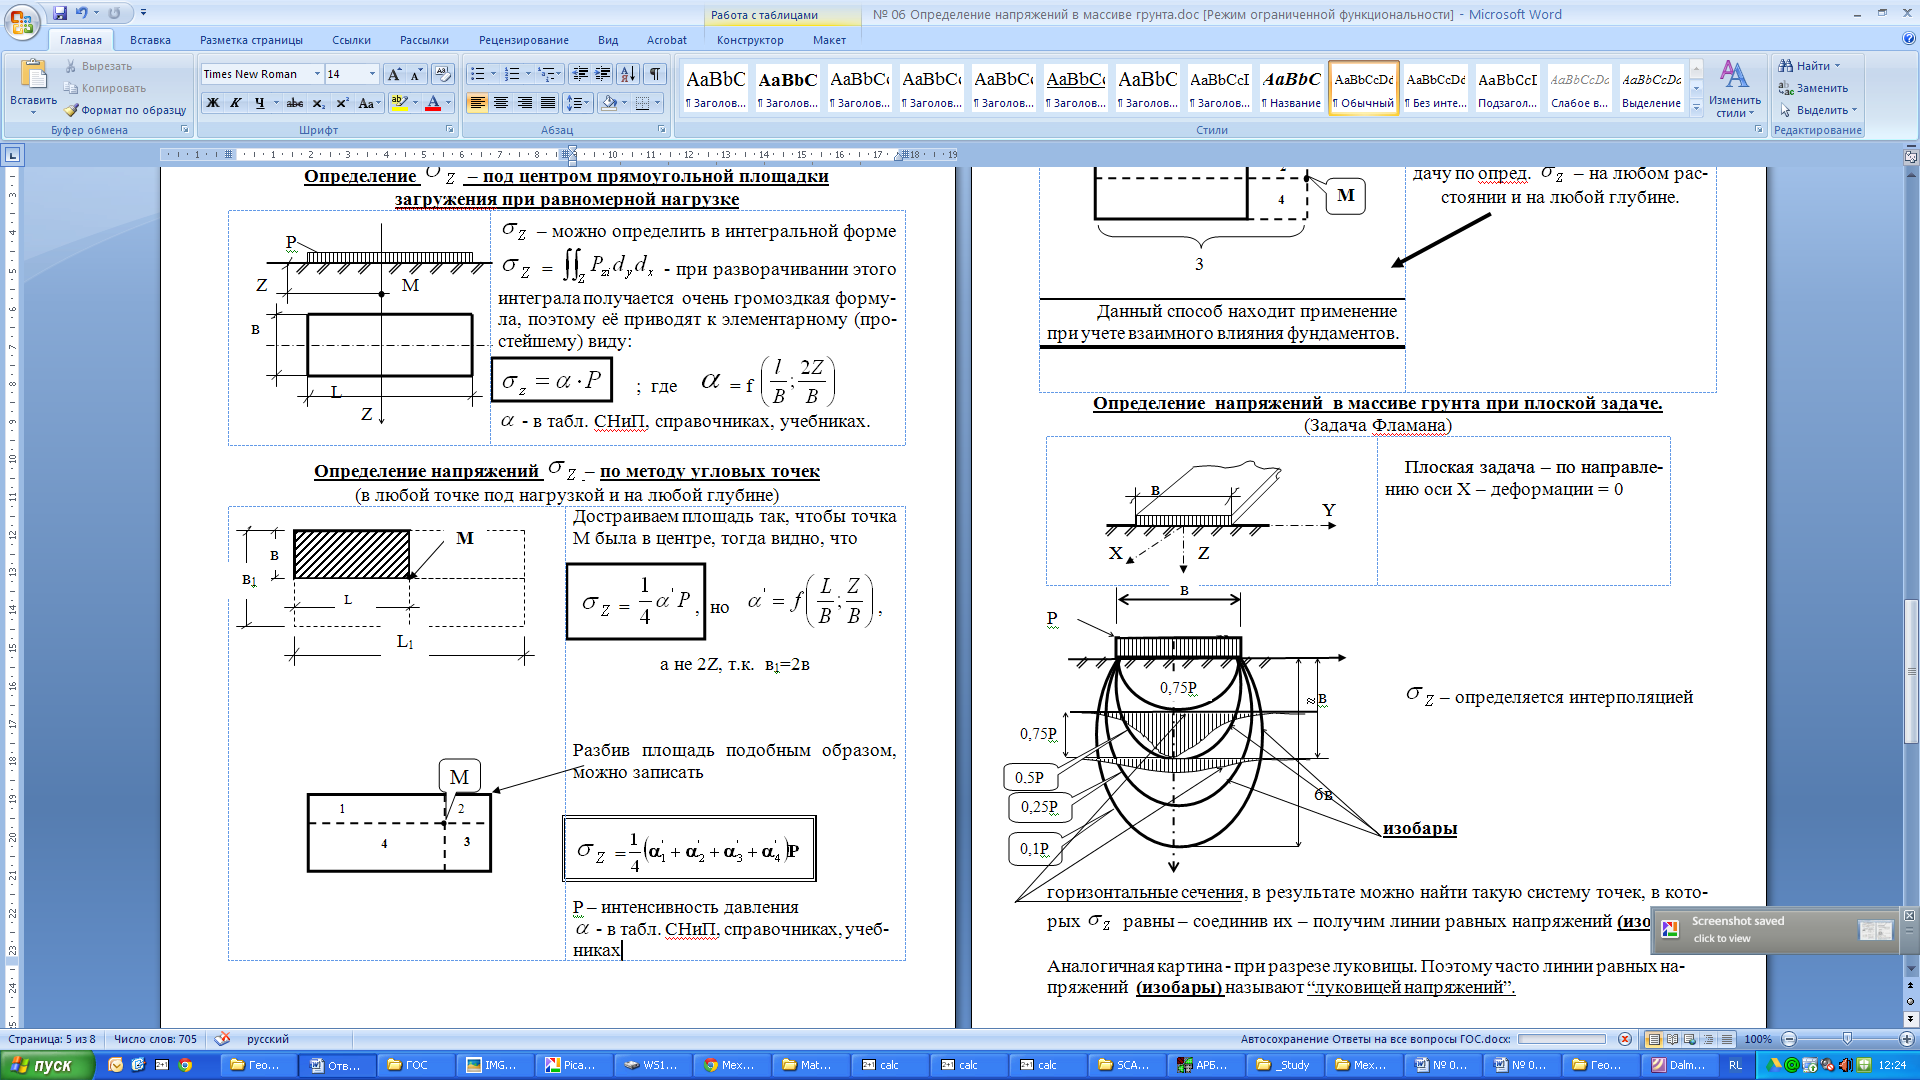Apply bulleted list

tap(478, 74)
